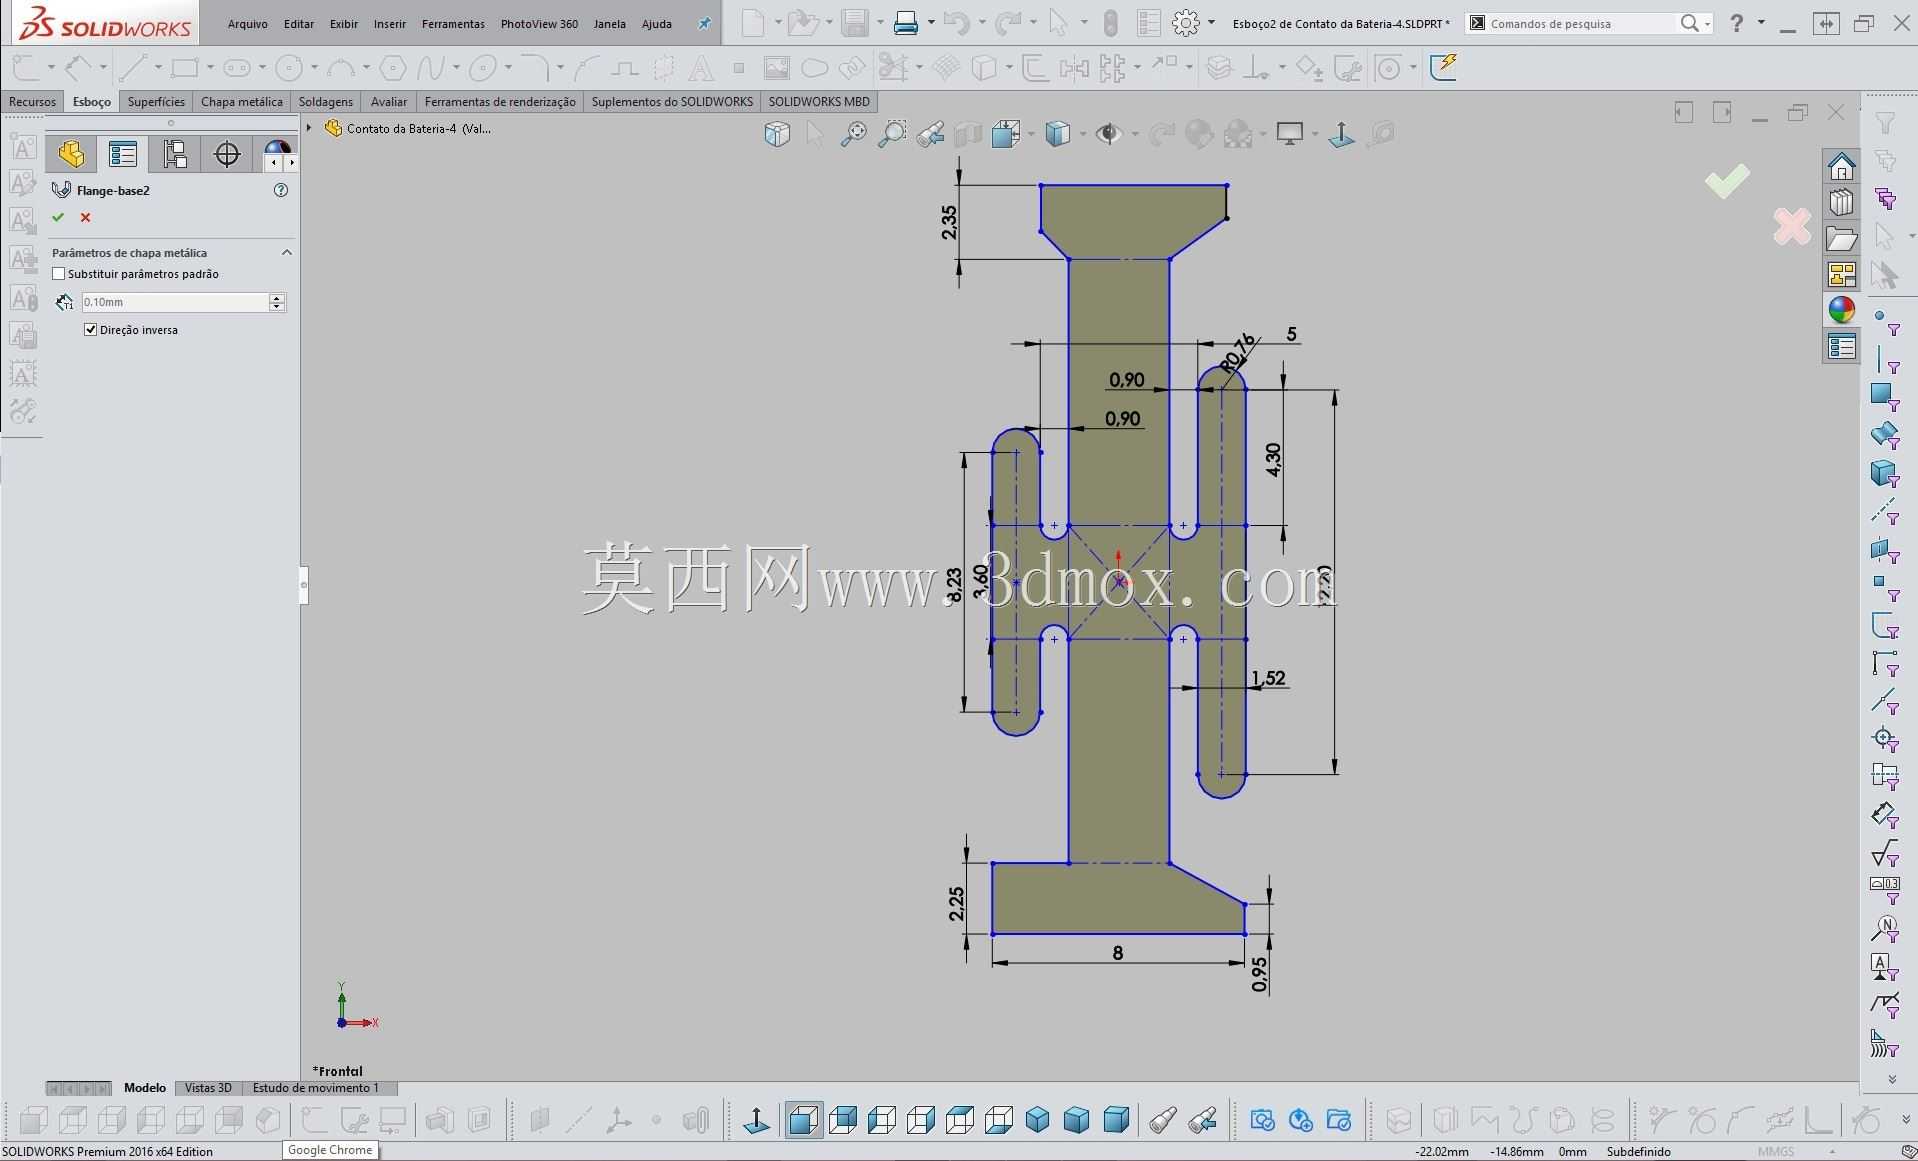Open the Section View tool
This screenshot has height=1161, width=1918.
click(x=967, y=133)
